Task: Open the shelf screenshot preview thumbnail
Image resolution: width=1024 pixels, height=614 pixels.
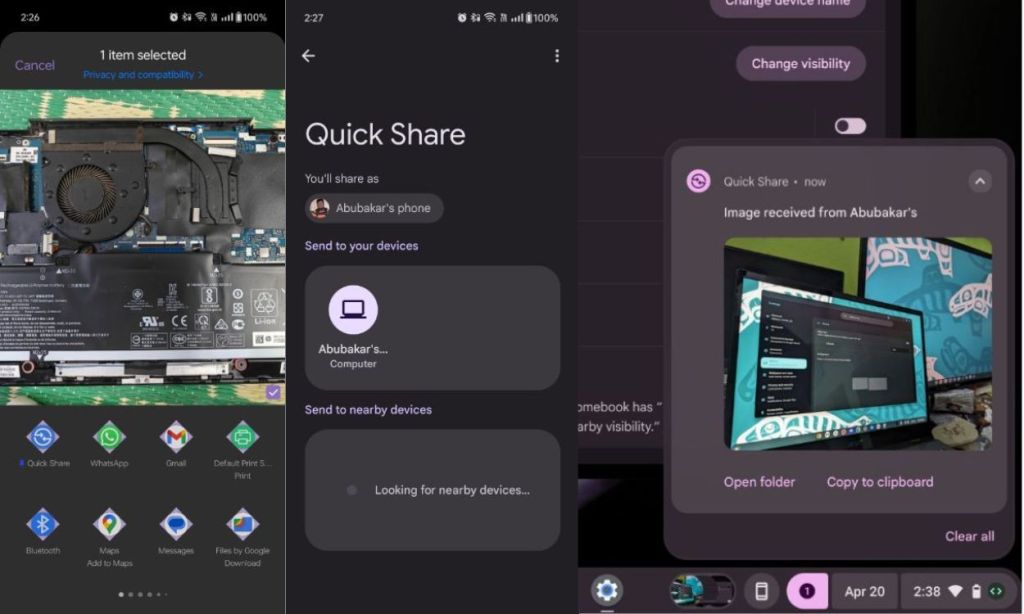Action: pos(702,590)
